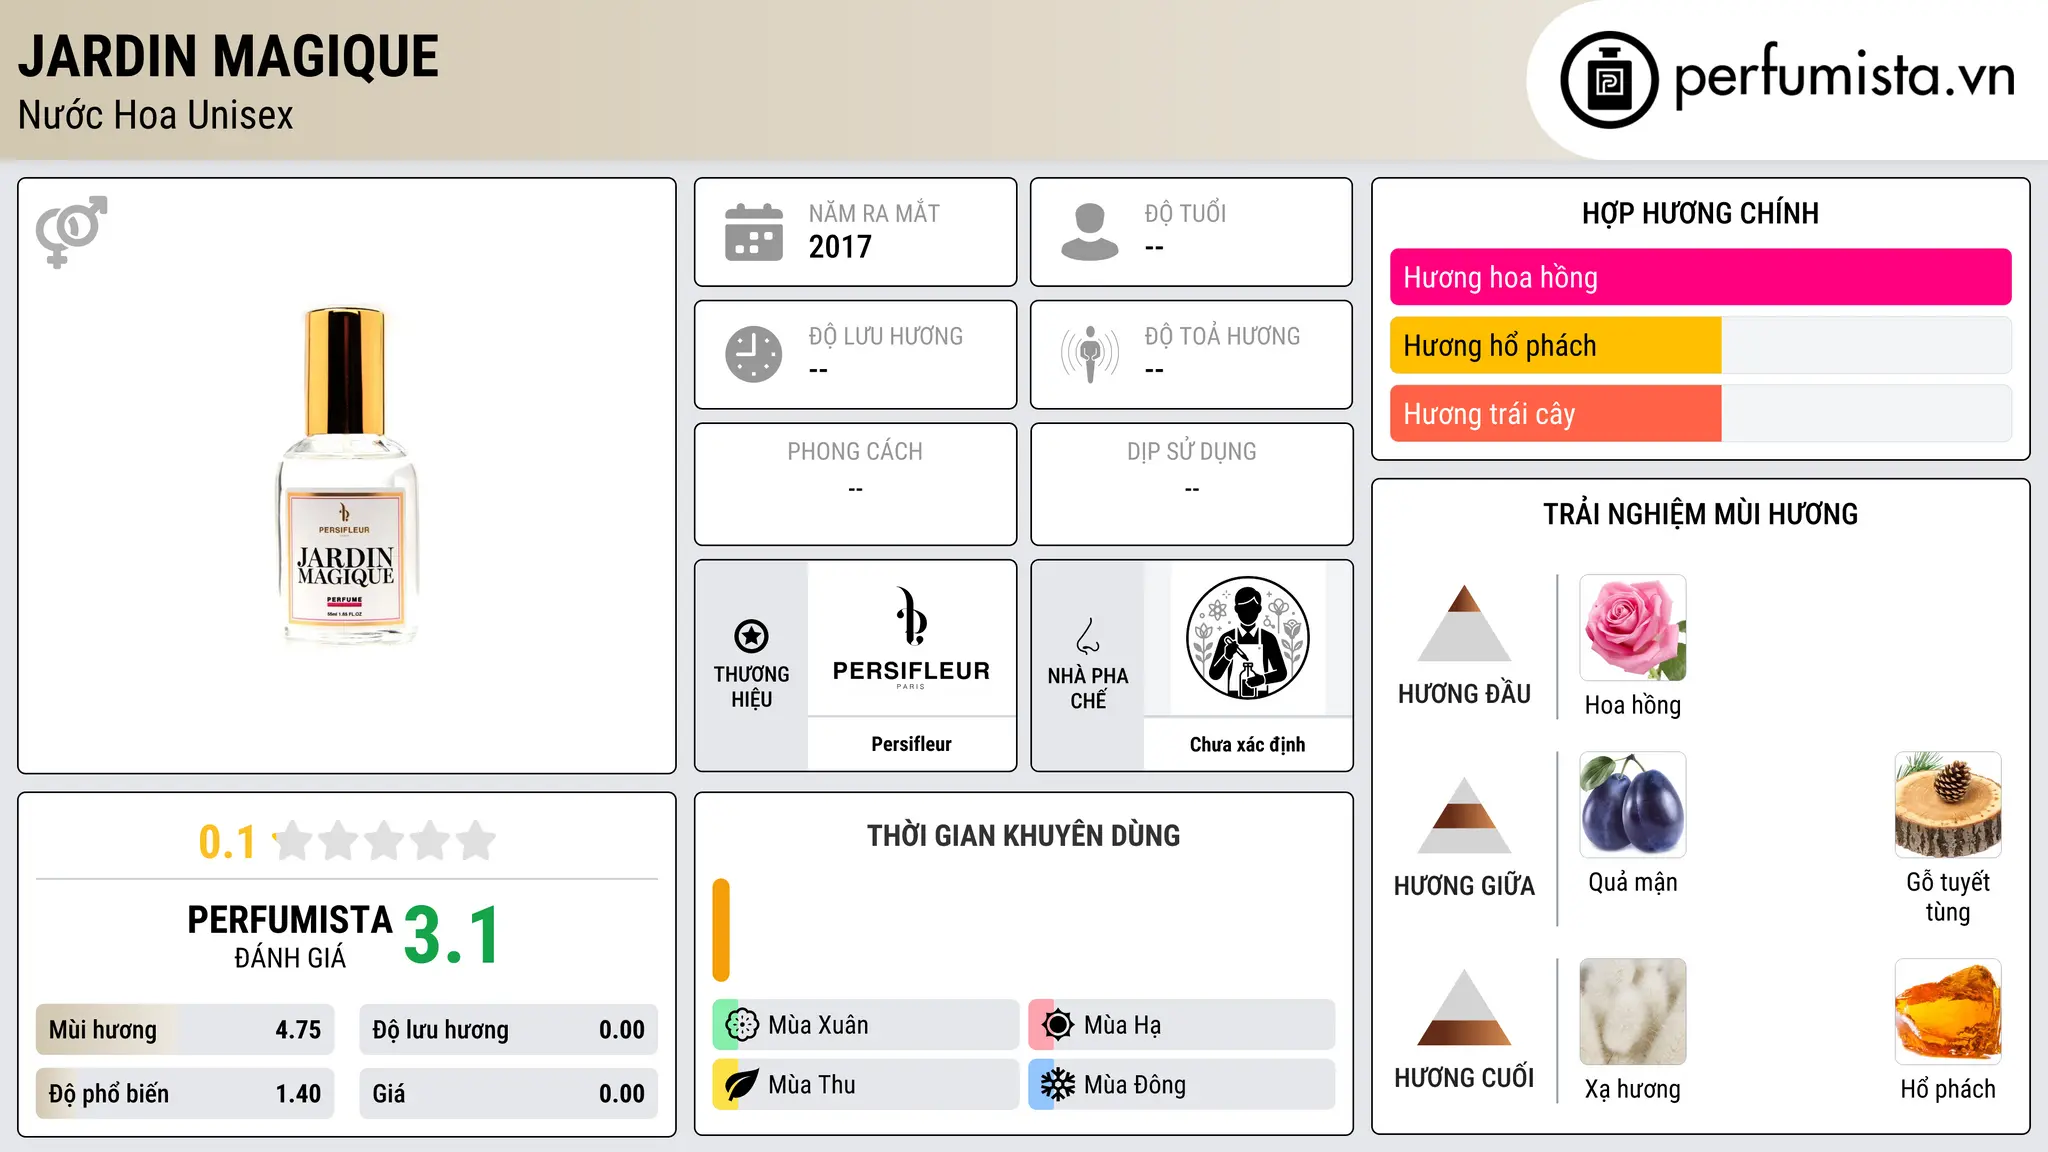Image resolution: width=2048 pixels, height=1152 pixels.
Task: Select the Xạ hương musk note image
Action: pos(1633,1012)
